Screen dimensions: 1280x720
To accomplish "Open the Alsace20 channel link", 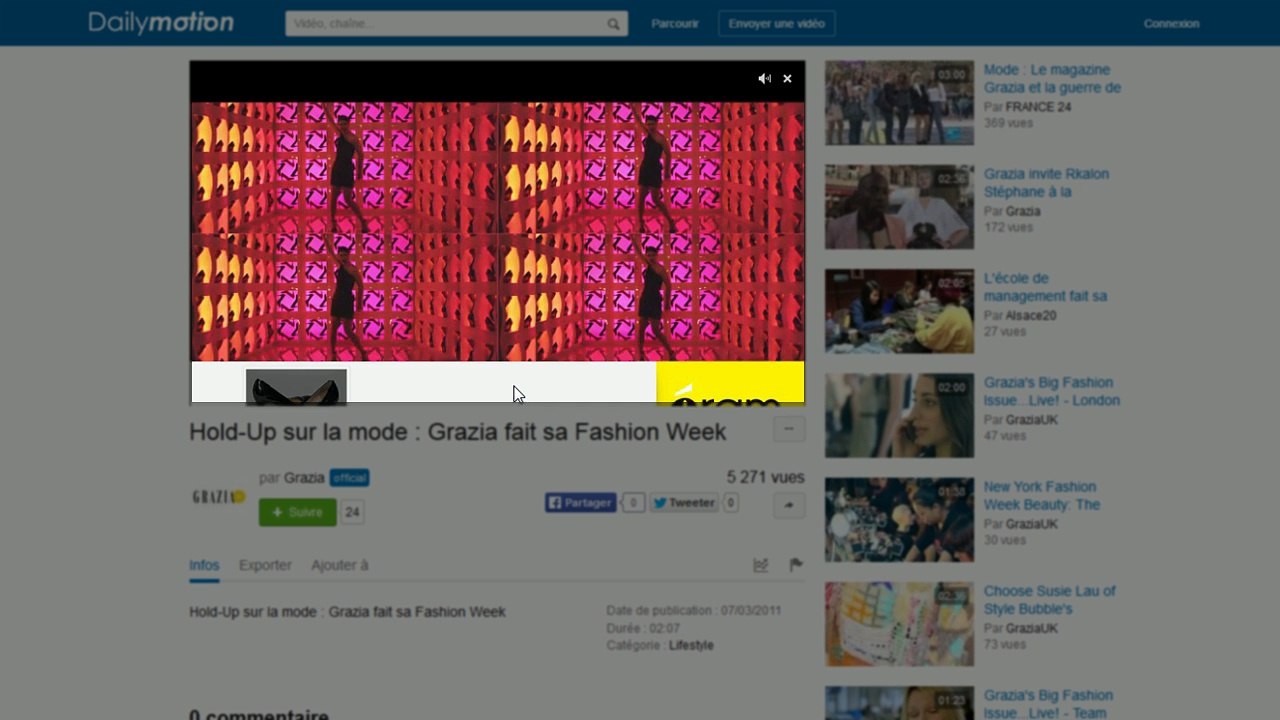I will coord(1031,316).
